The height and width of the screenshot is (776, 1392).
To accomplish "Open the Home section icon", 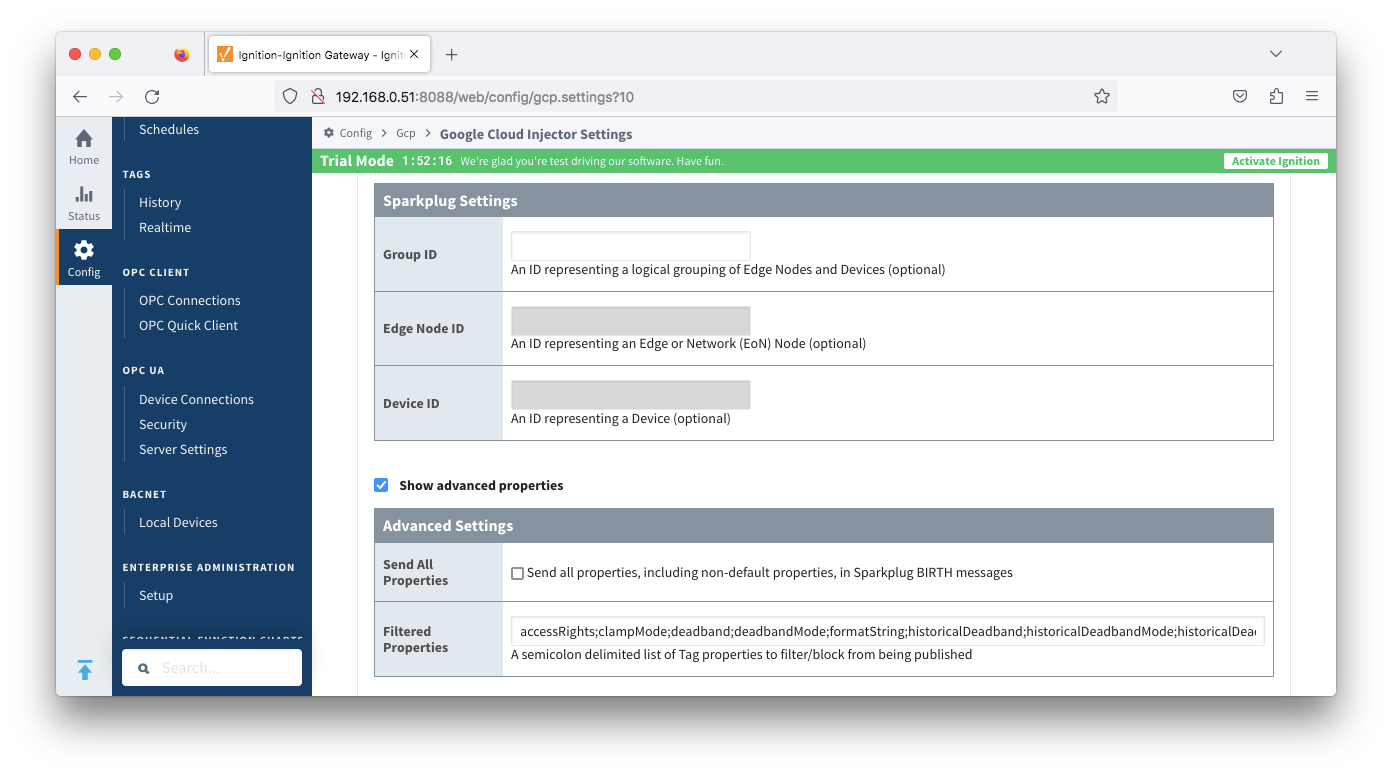I will click(84, 146).
